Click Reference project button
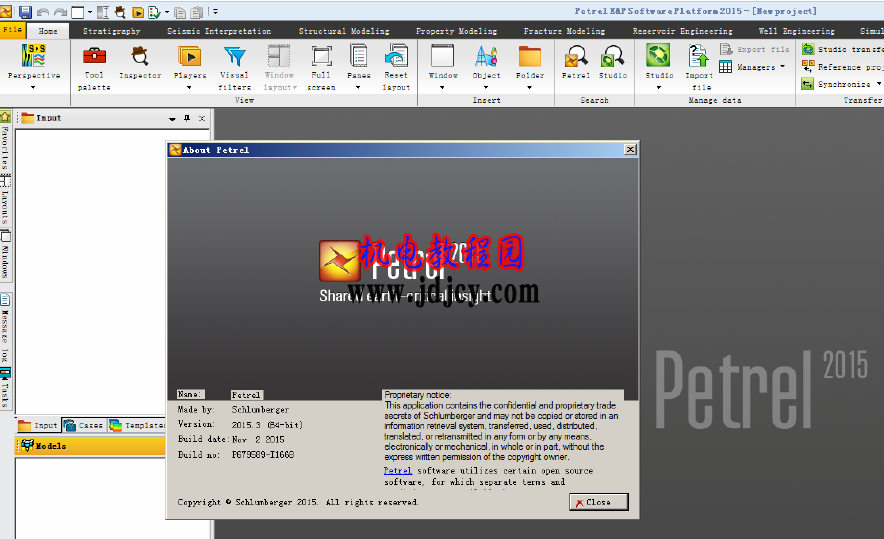The width and height of the screenshot is (884, 539). (843, 67)
